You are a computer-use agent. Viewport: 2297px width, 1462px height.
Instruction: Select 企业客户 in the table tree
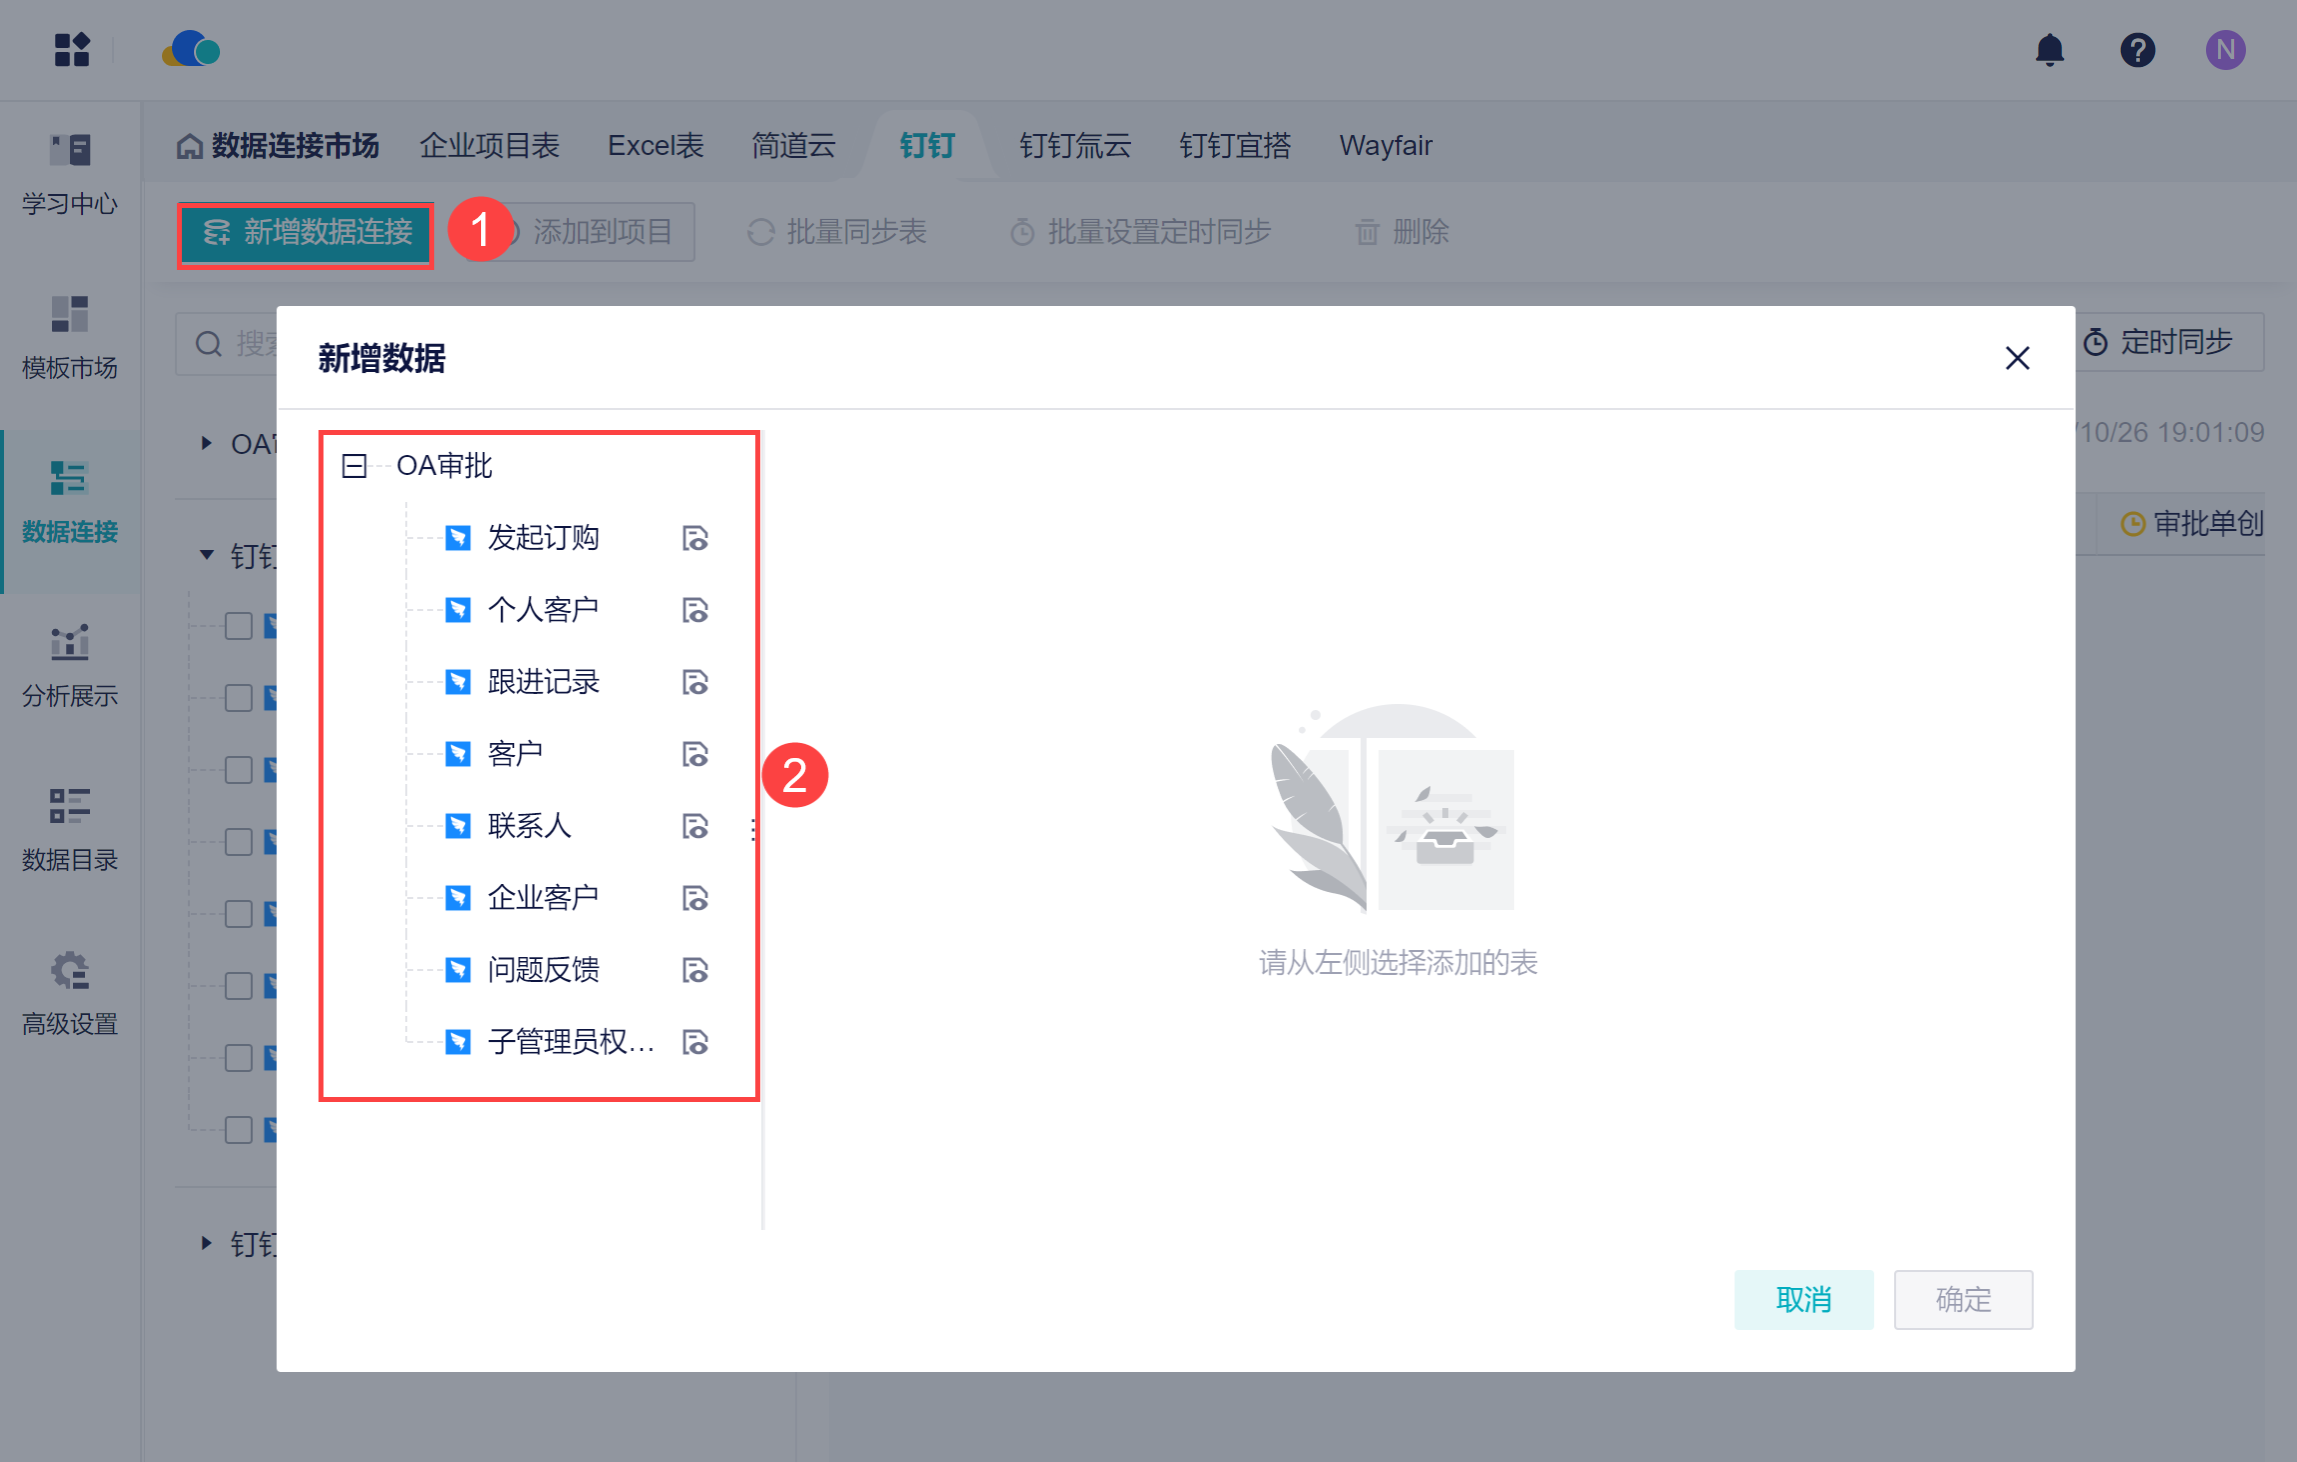pos(542,898)
